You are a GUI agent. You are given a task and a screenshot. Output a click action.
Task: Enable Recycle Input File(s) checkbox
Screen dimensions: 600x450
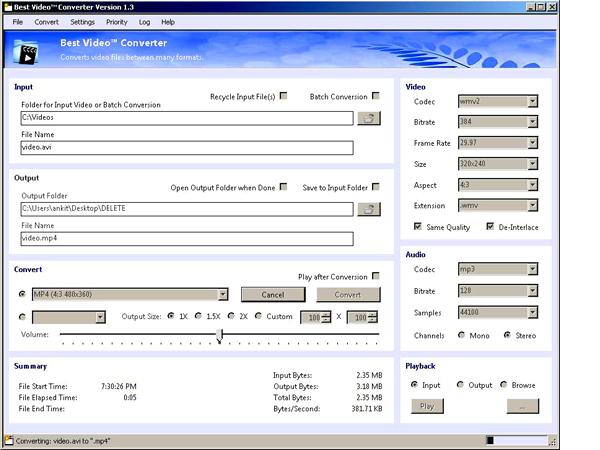[x=284, y=96]
